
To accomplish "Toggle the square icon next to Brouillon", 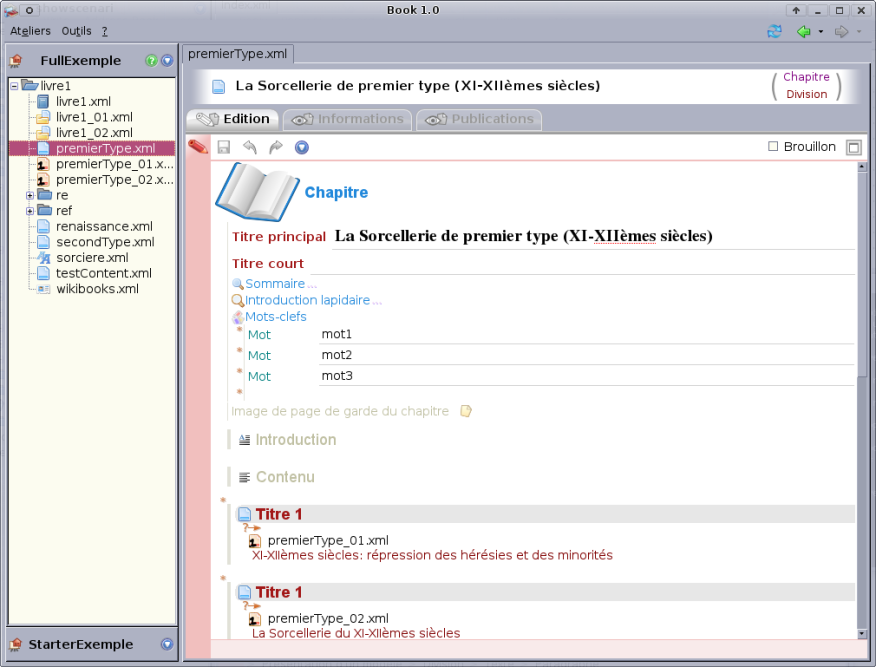I will click(854, 146).
